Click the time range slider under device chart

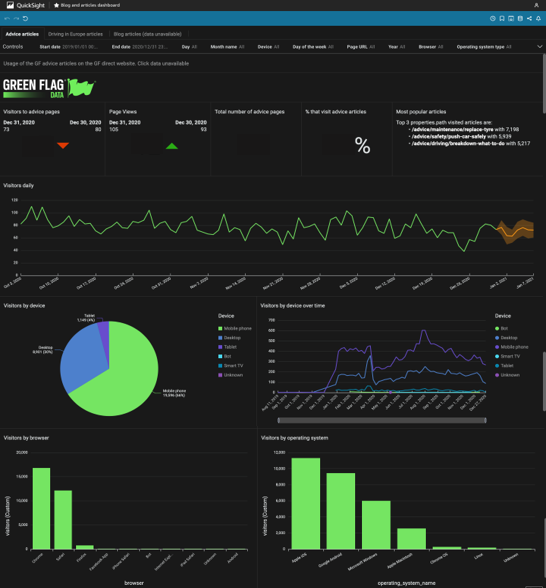382,421
